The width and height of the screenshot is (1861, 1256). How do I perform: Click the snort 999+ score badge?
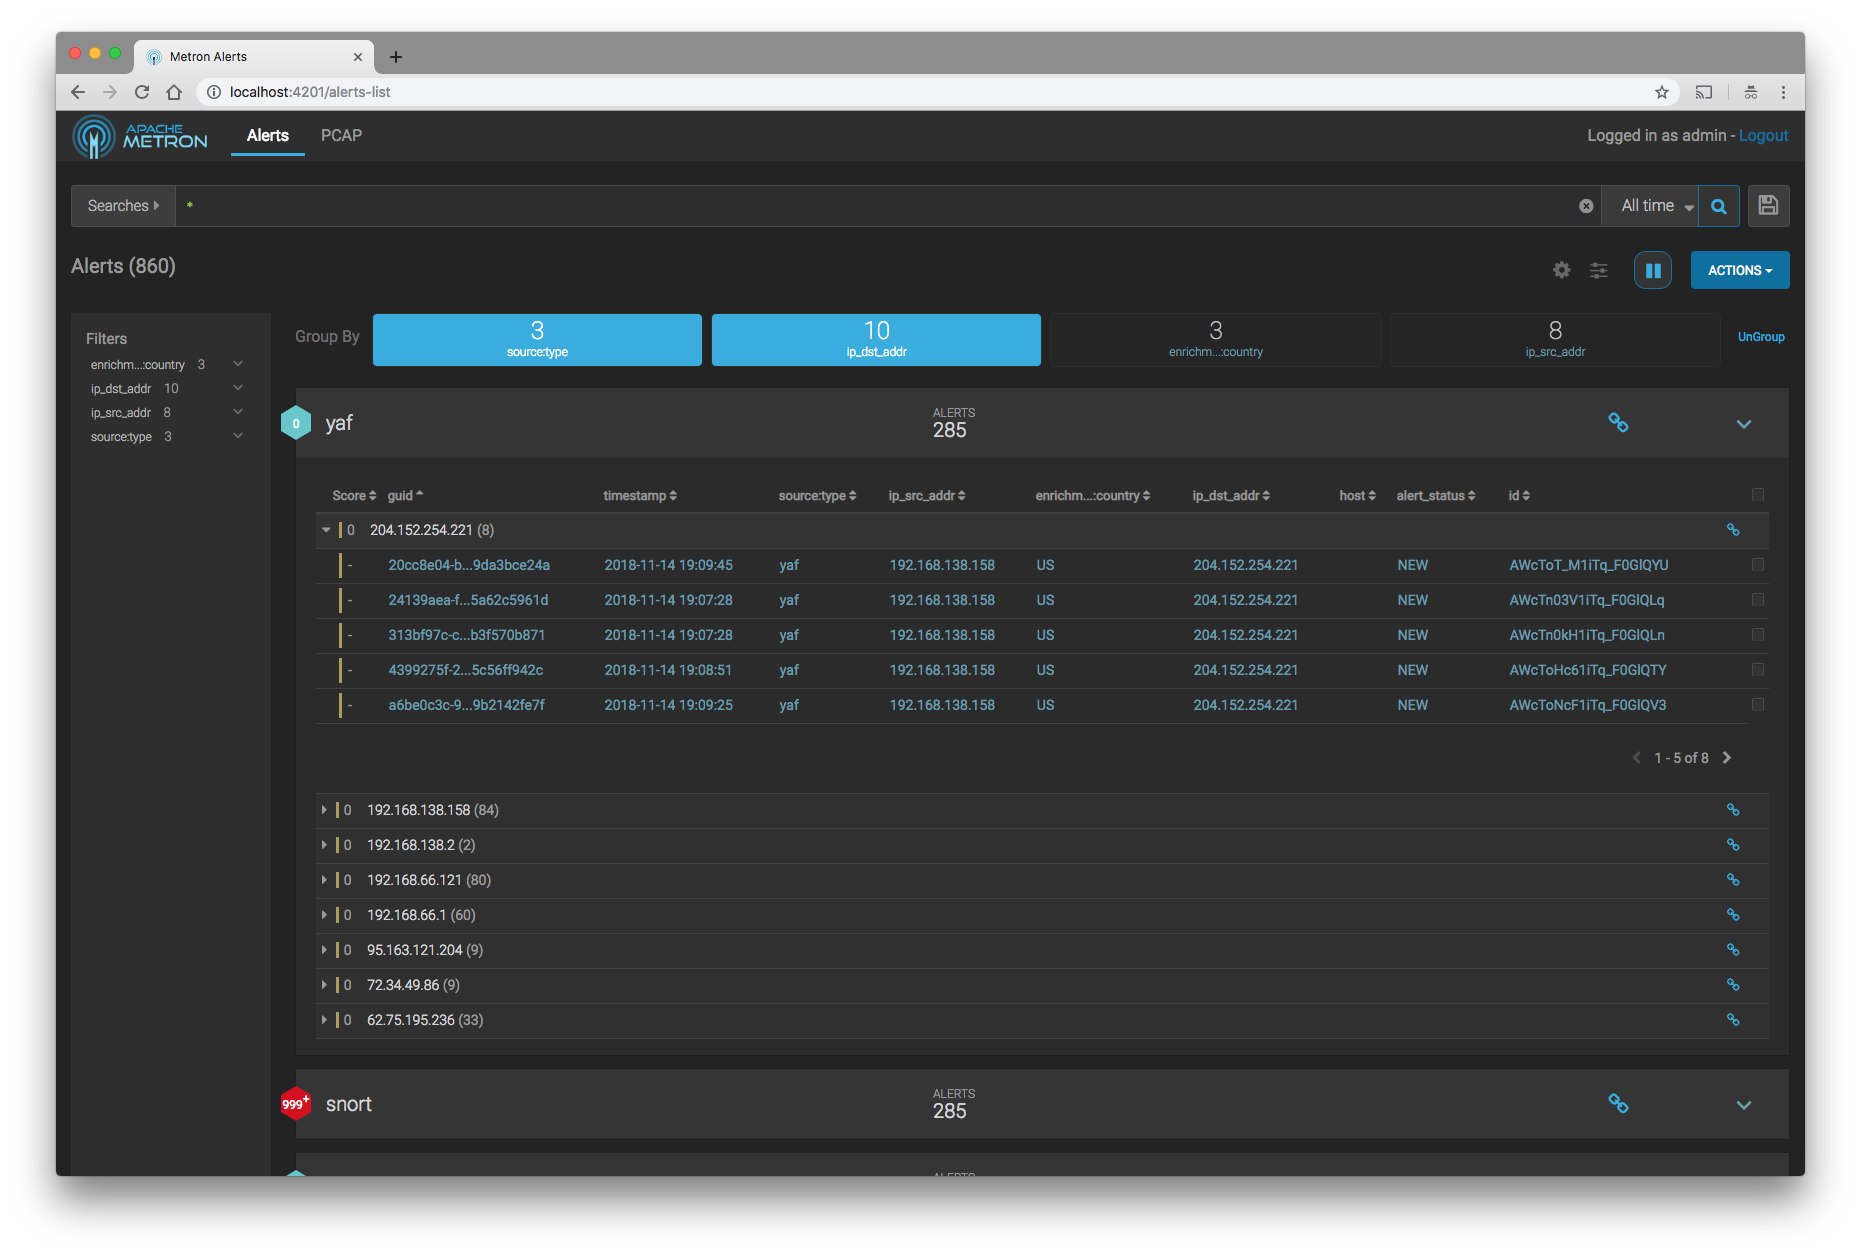point(296,1104)
